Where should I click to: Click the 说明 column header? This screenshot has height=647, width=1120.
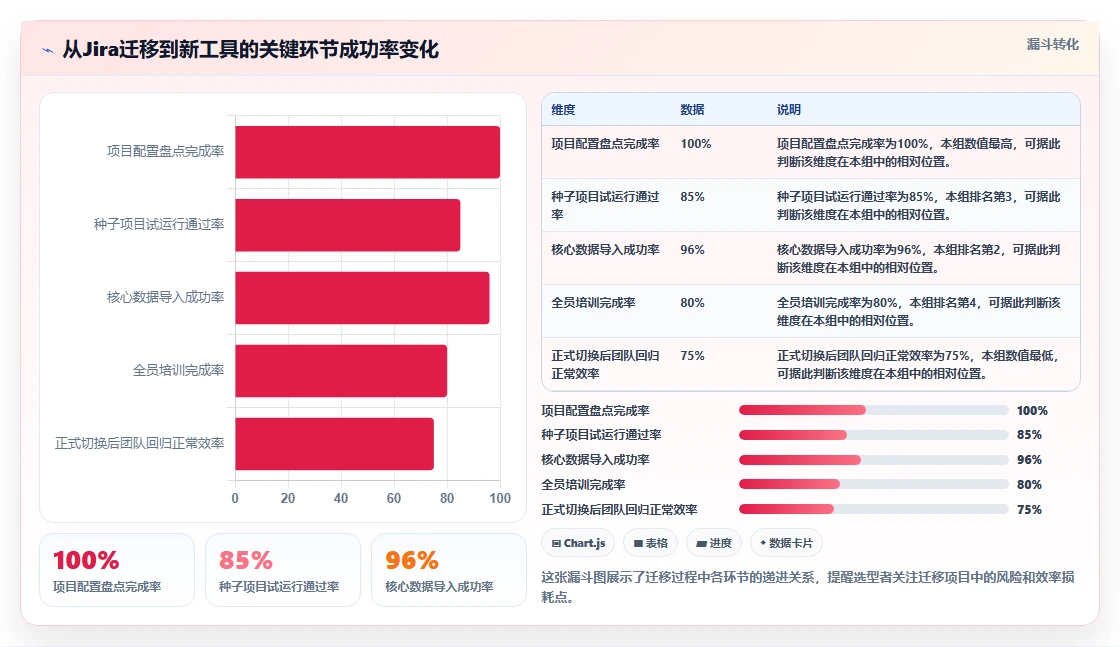click(789, 109)
